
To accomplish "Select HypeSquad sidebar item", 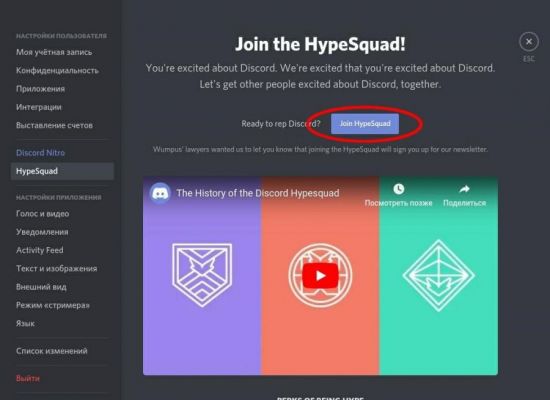I will 62,171.
